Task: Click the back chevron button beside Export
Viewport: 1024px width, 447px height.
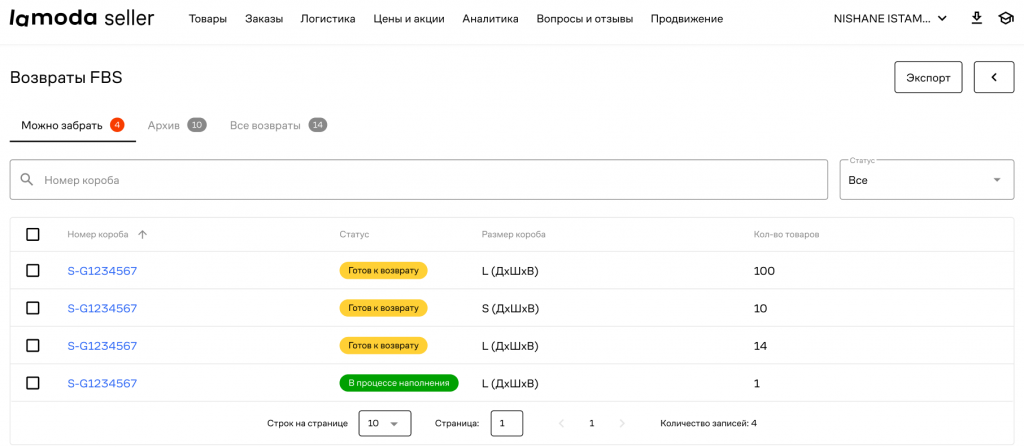Action: [x=993, y=77]
